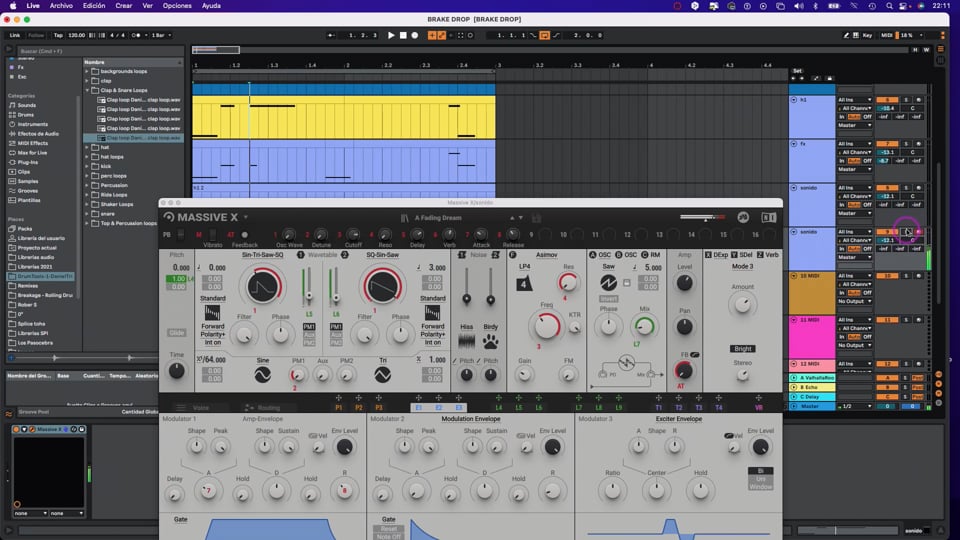The height and width of the screenshot is (540, 960).
Task: Select the tempo field showing 120.00
Action: click(77, 36)
